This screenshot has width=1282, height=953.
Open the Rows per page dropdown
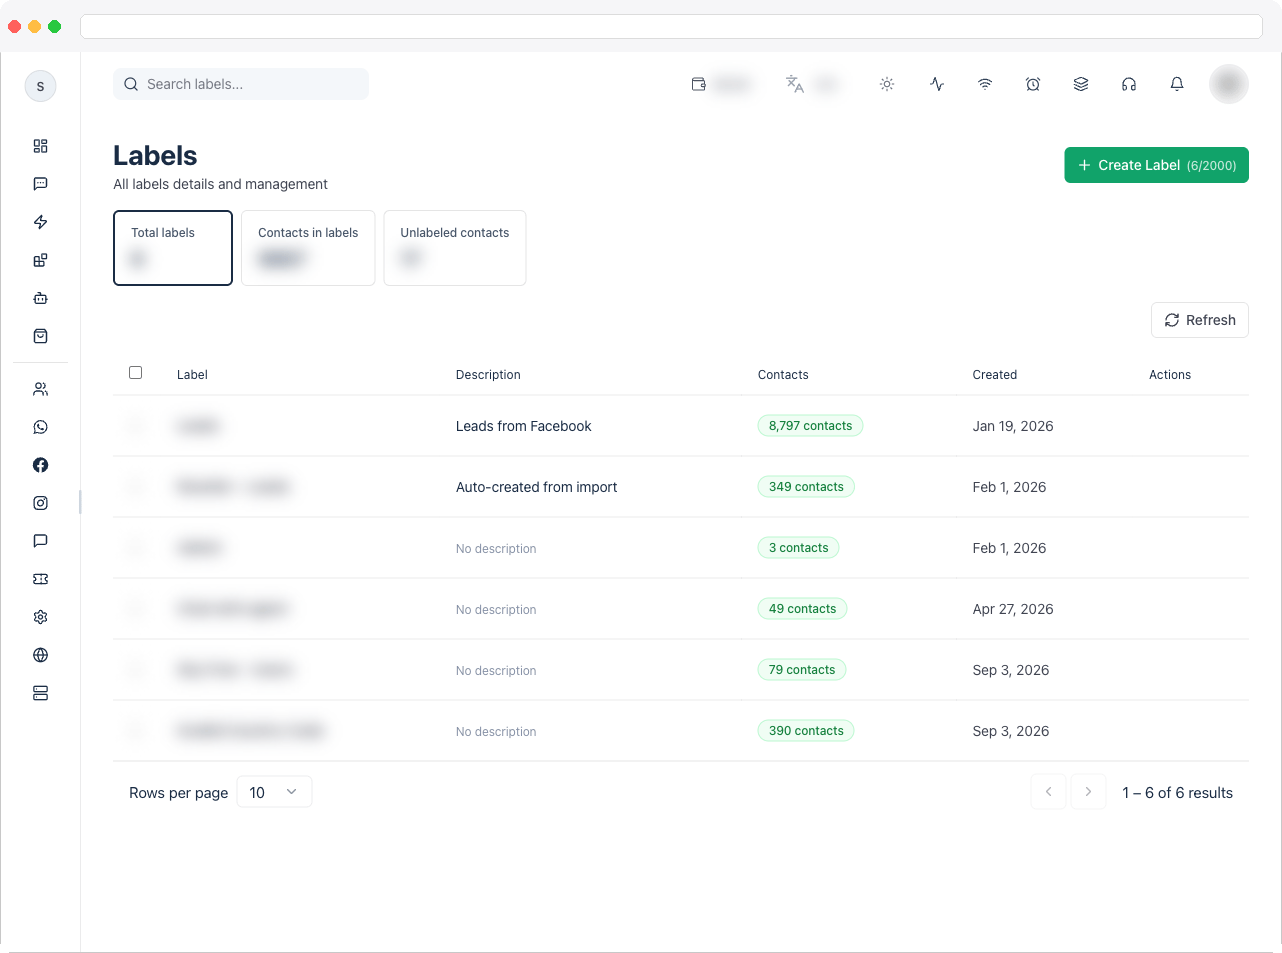pyautogui.click(x=274, y=792)
